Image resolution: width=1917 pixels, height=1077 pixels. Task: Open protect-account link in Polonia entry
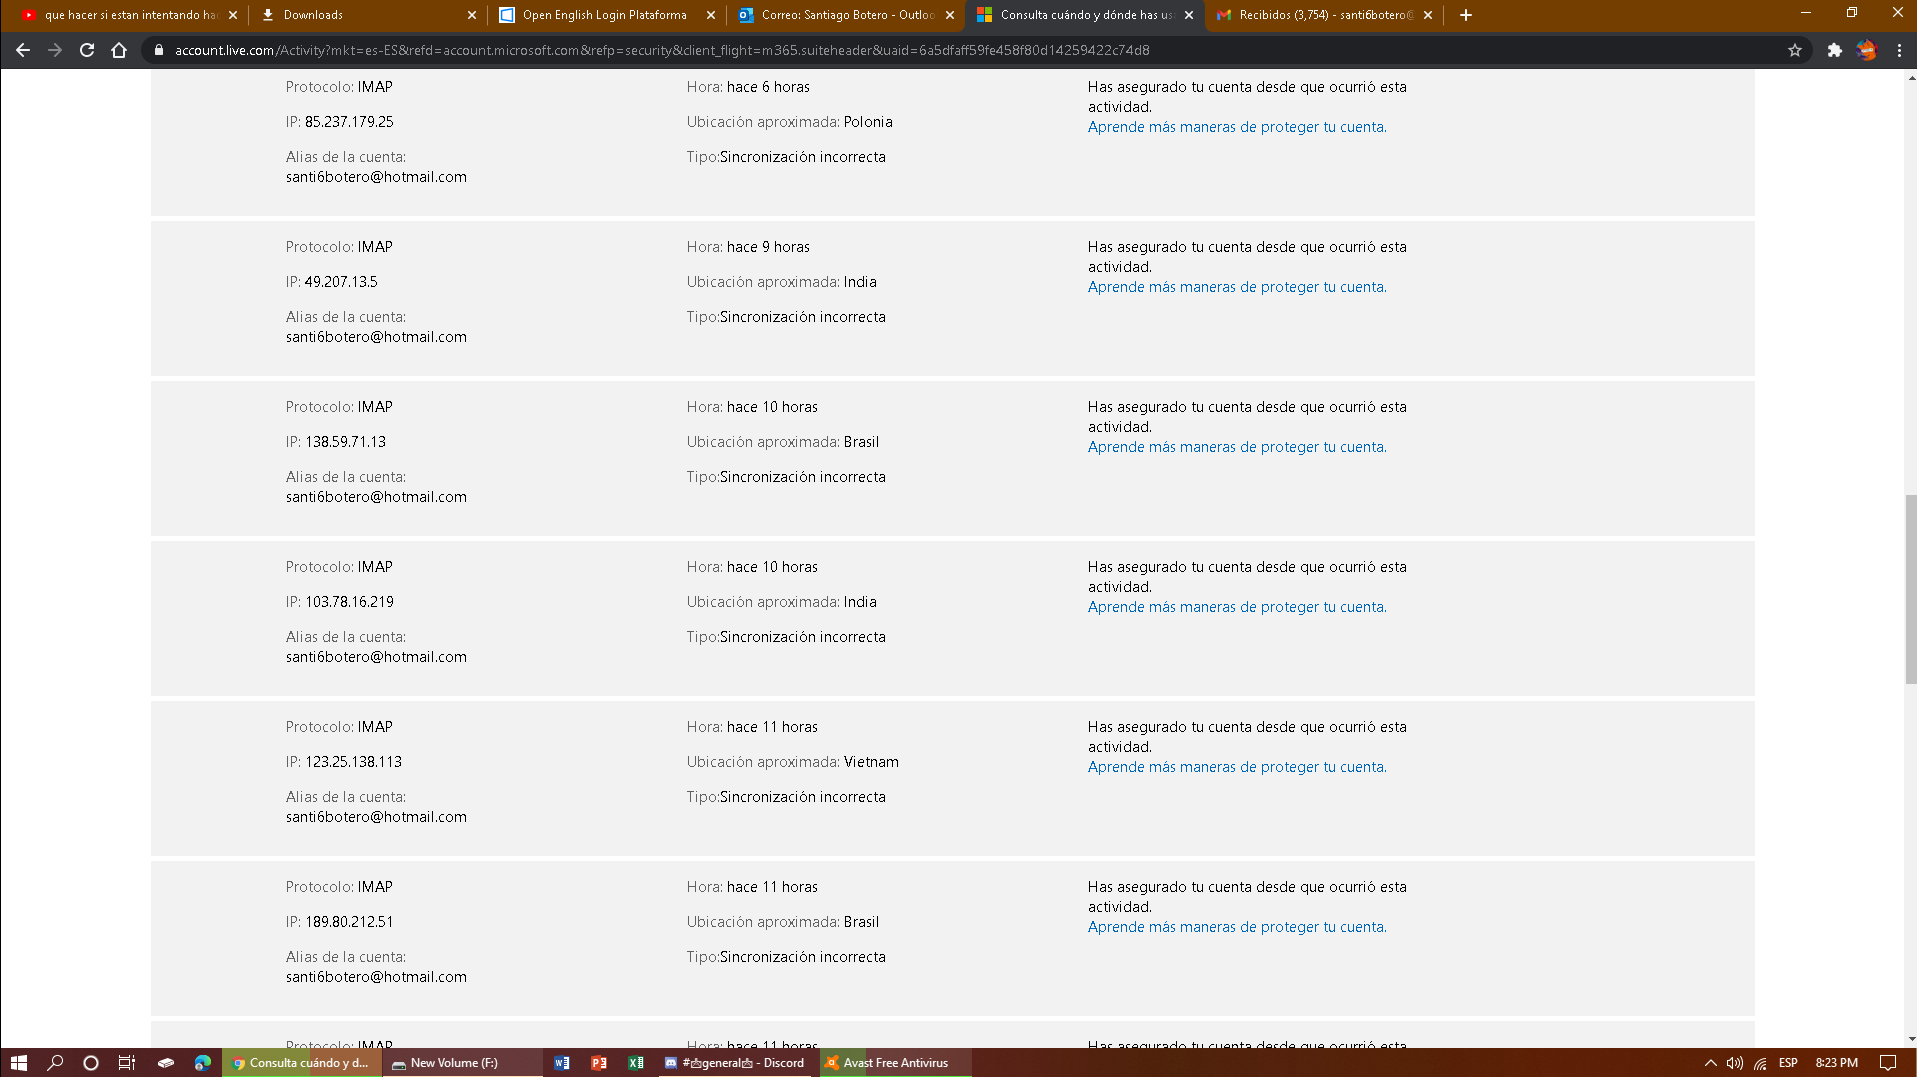click(x=1237, y=127)
